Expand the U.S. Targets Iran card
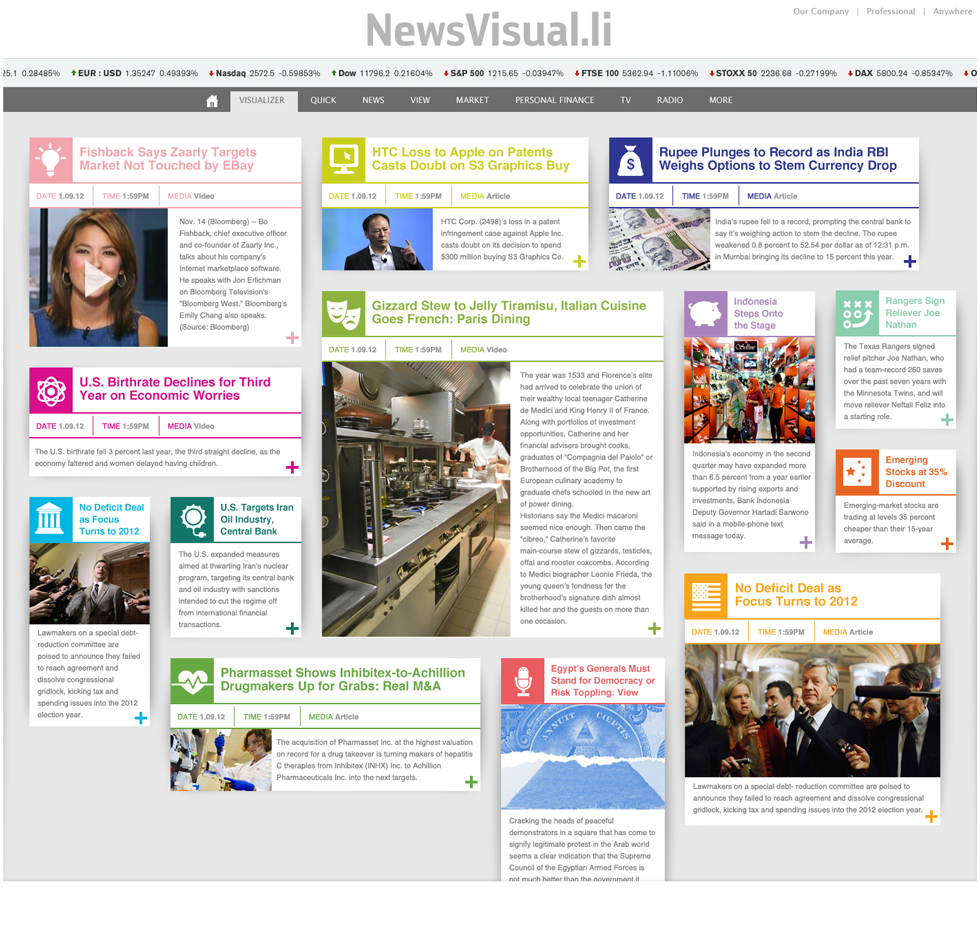 [292, 628]
